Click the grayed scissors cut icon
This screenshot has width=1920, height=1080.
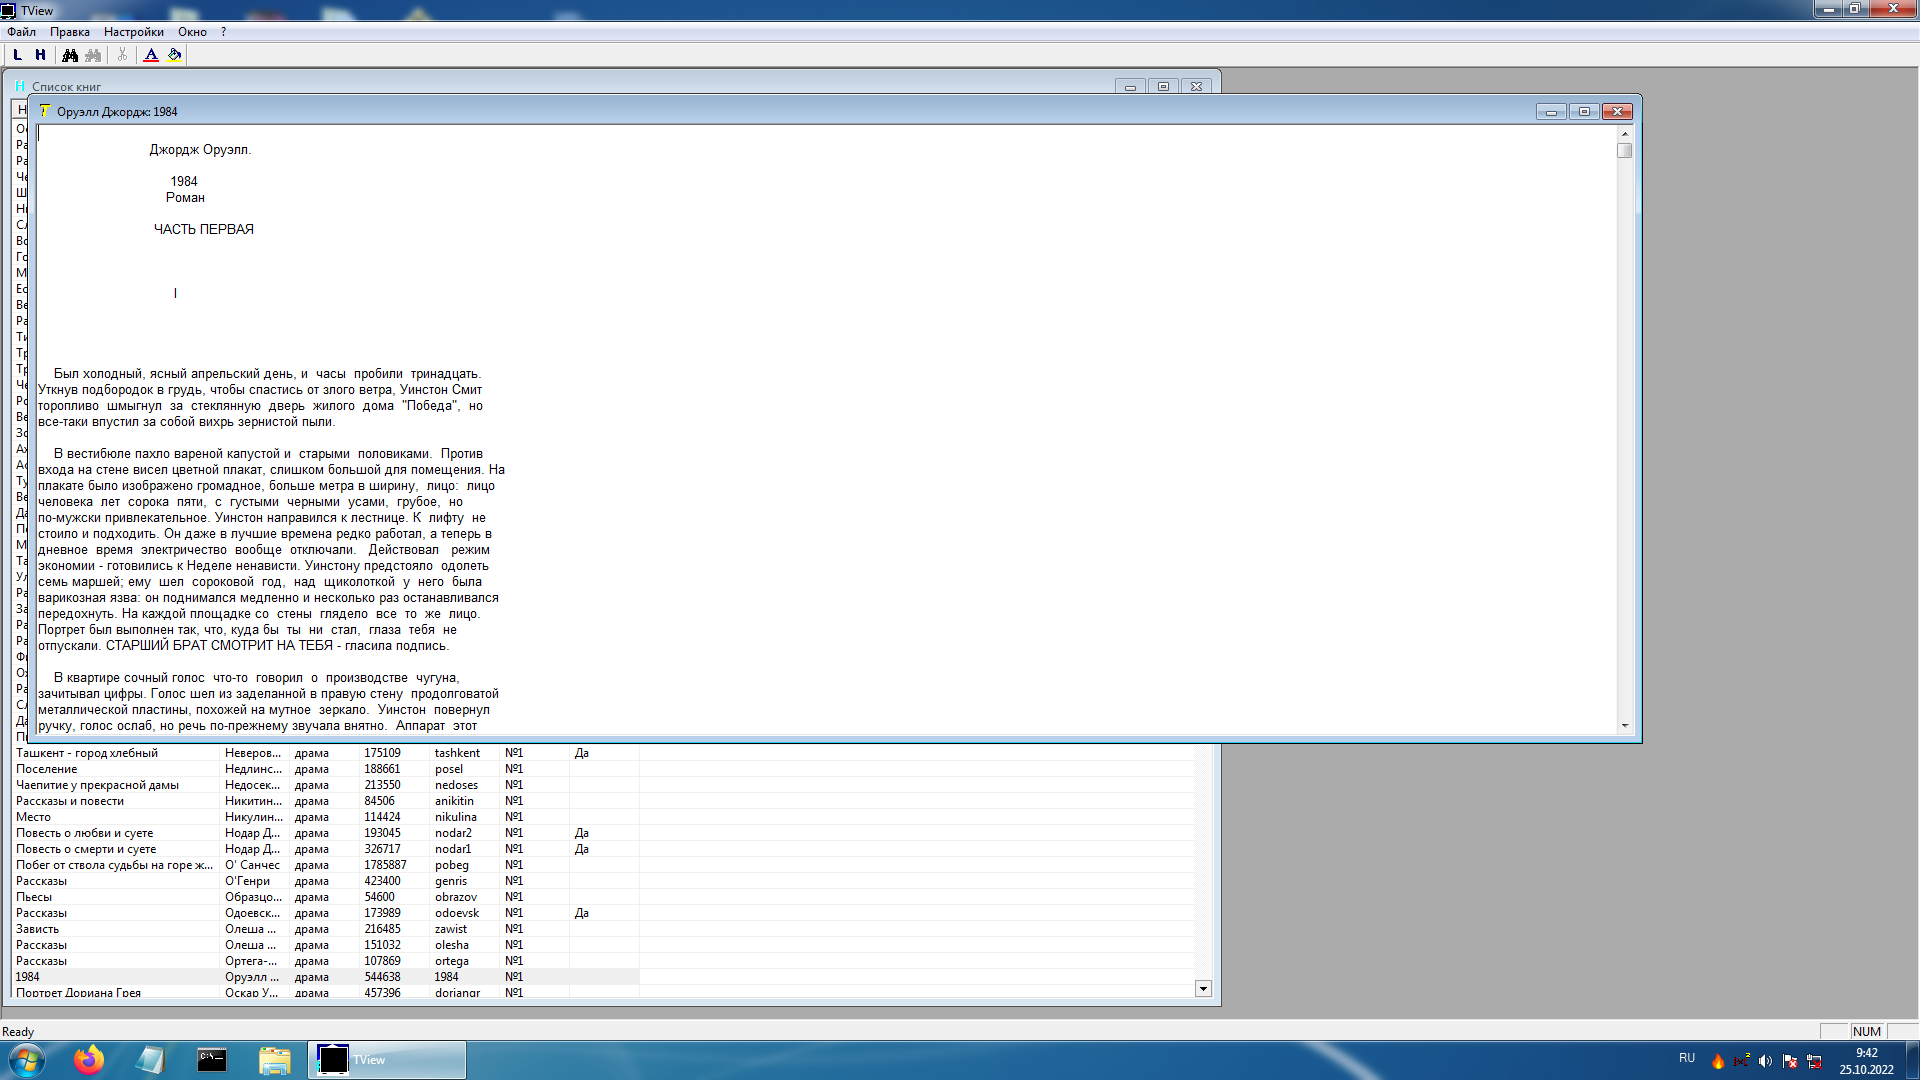pos(122,55)
